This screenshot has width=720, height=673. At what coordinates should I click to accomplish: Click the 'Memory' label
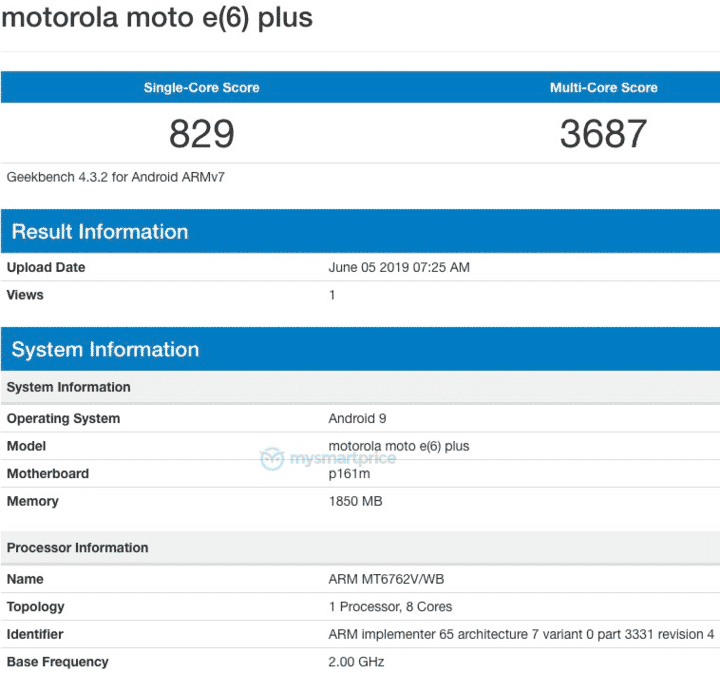click(33, 501)
